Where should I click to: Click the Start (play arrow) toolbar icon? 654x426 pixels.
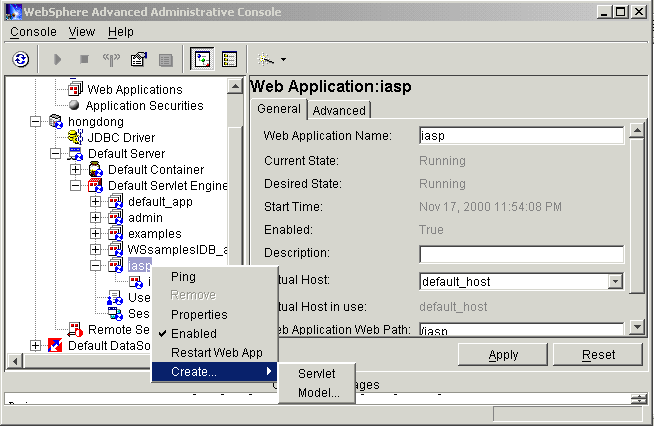[x=58, y=59]
